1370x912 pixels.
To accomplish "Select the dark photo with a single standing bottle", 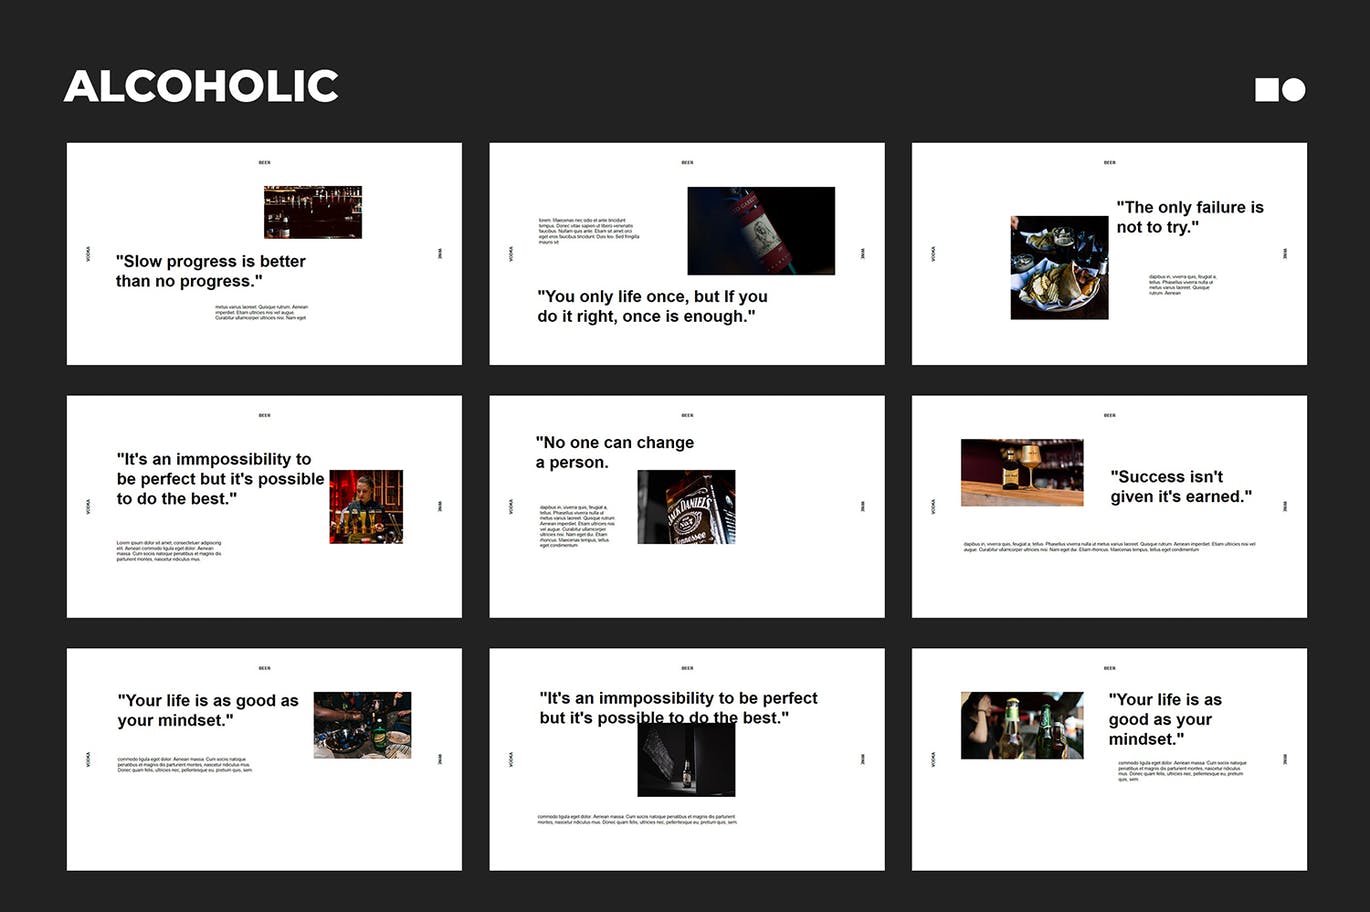I will coord(686,762).
